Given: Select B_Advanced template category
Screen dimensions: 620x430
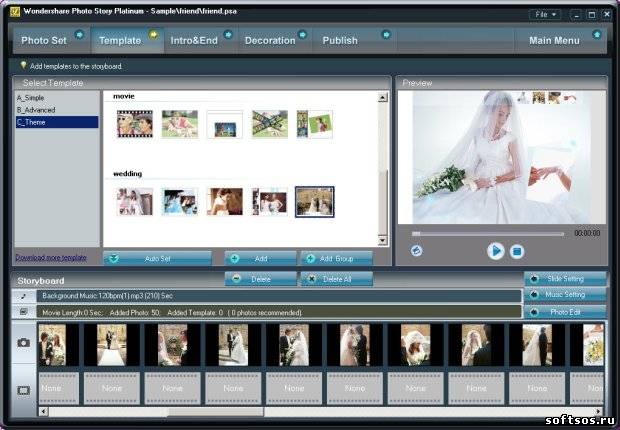Looking at the screenshot, I should click(36, 110).
